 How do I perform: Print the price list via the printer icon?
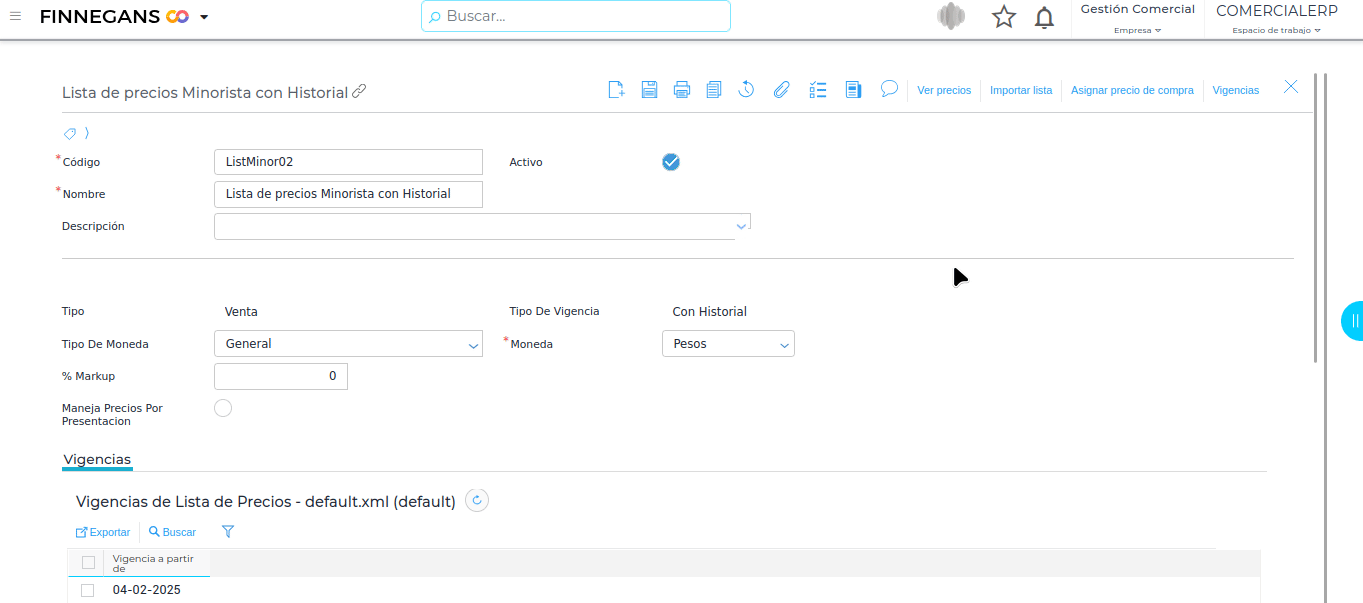[x=682, y=90]
